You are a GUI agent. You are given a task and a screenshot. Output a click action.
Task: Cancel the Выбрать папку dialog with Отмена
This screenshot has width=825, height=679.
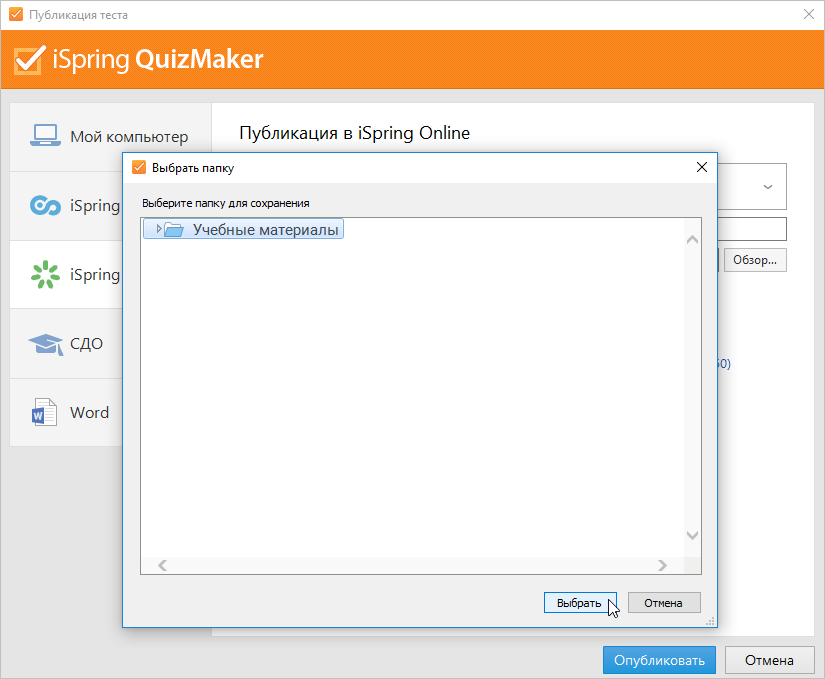point(664,603)
